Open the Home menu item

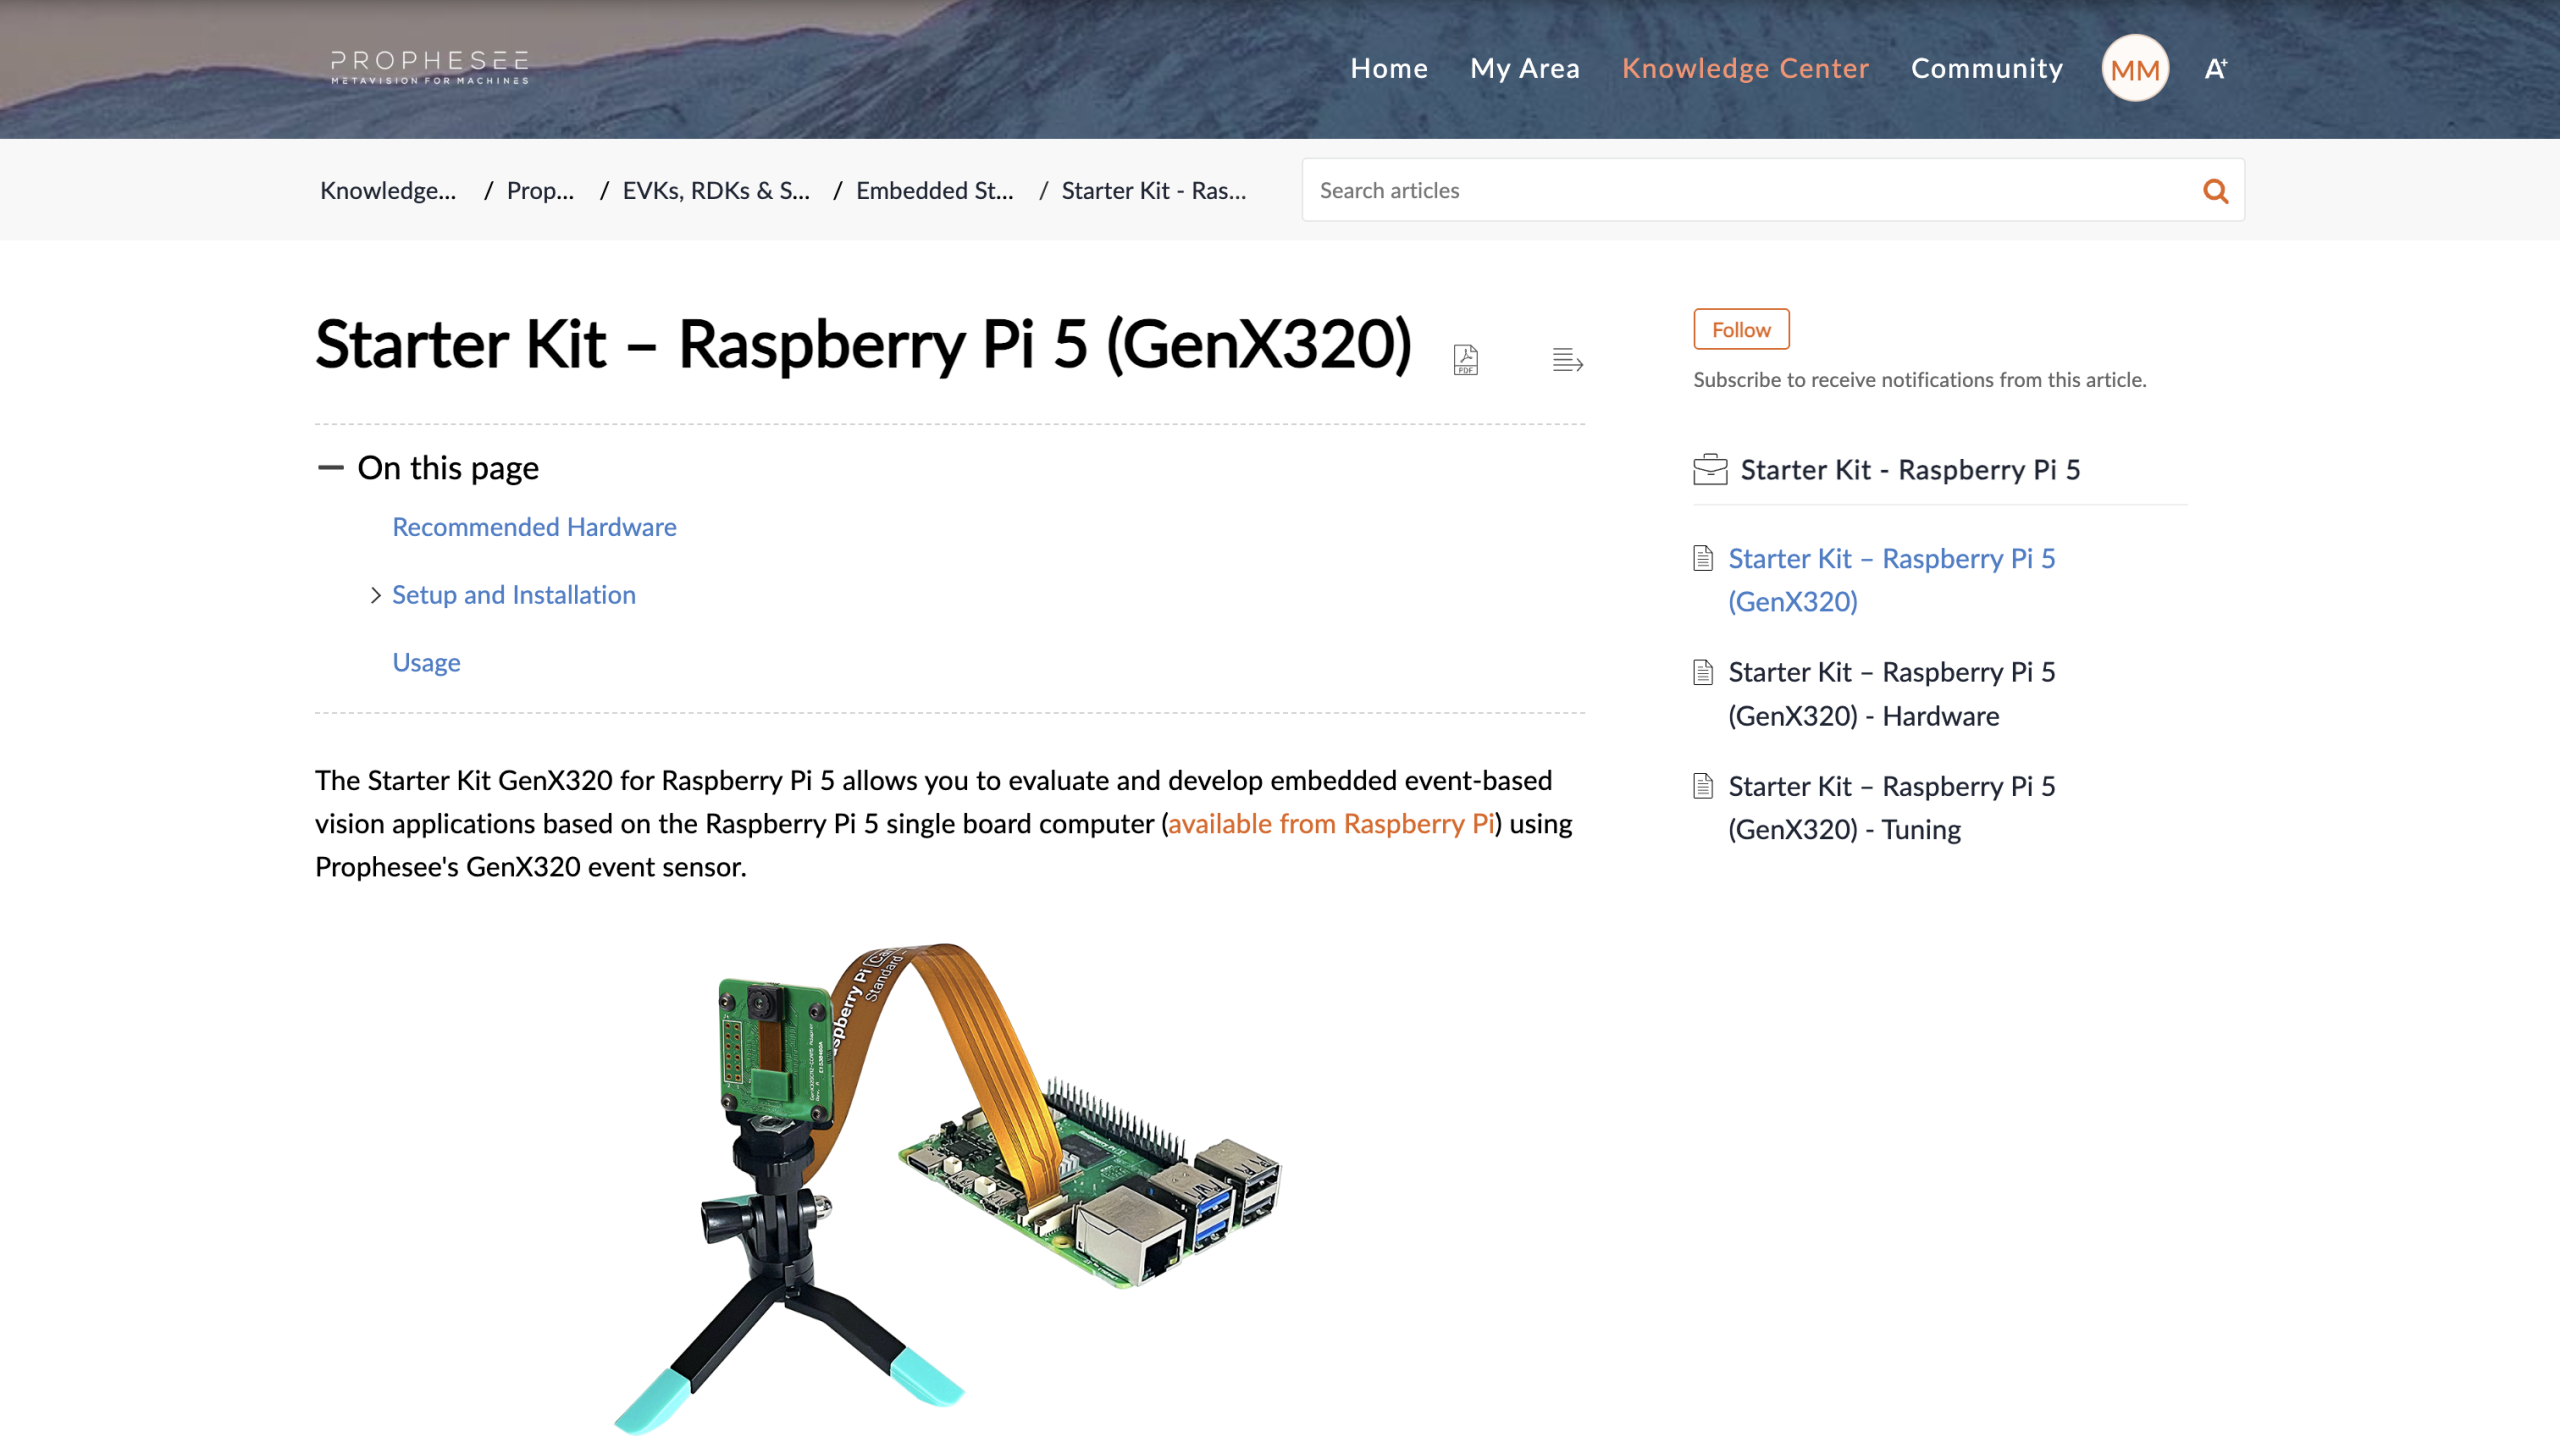click(x=1388, y=68)
